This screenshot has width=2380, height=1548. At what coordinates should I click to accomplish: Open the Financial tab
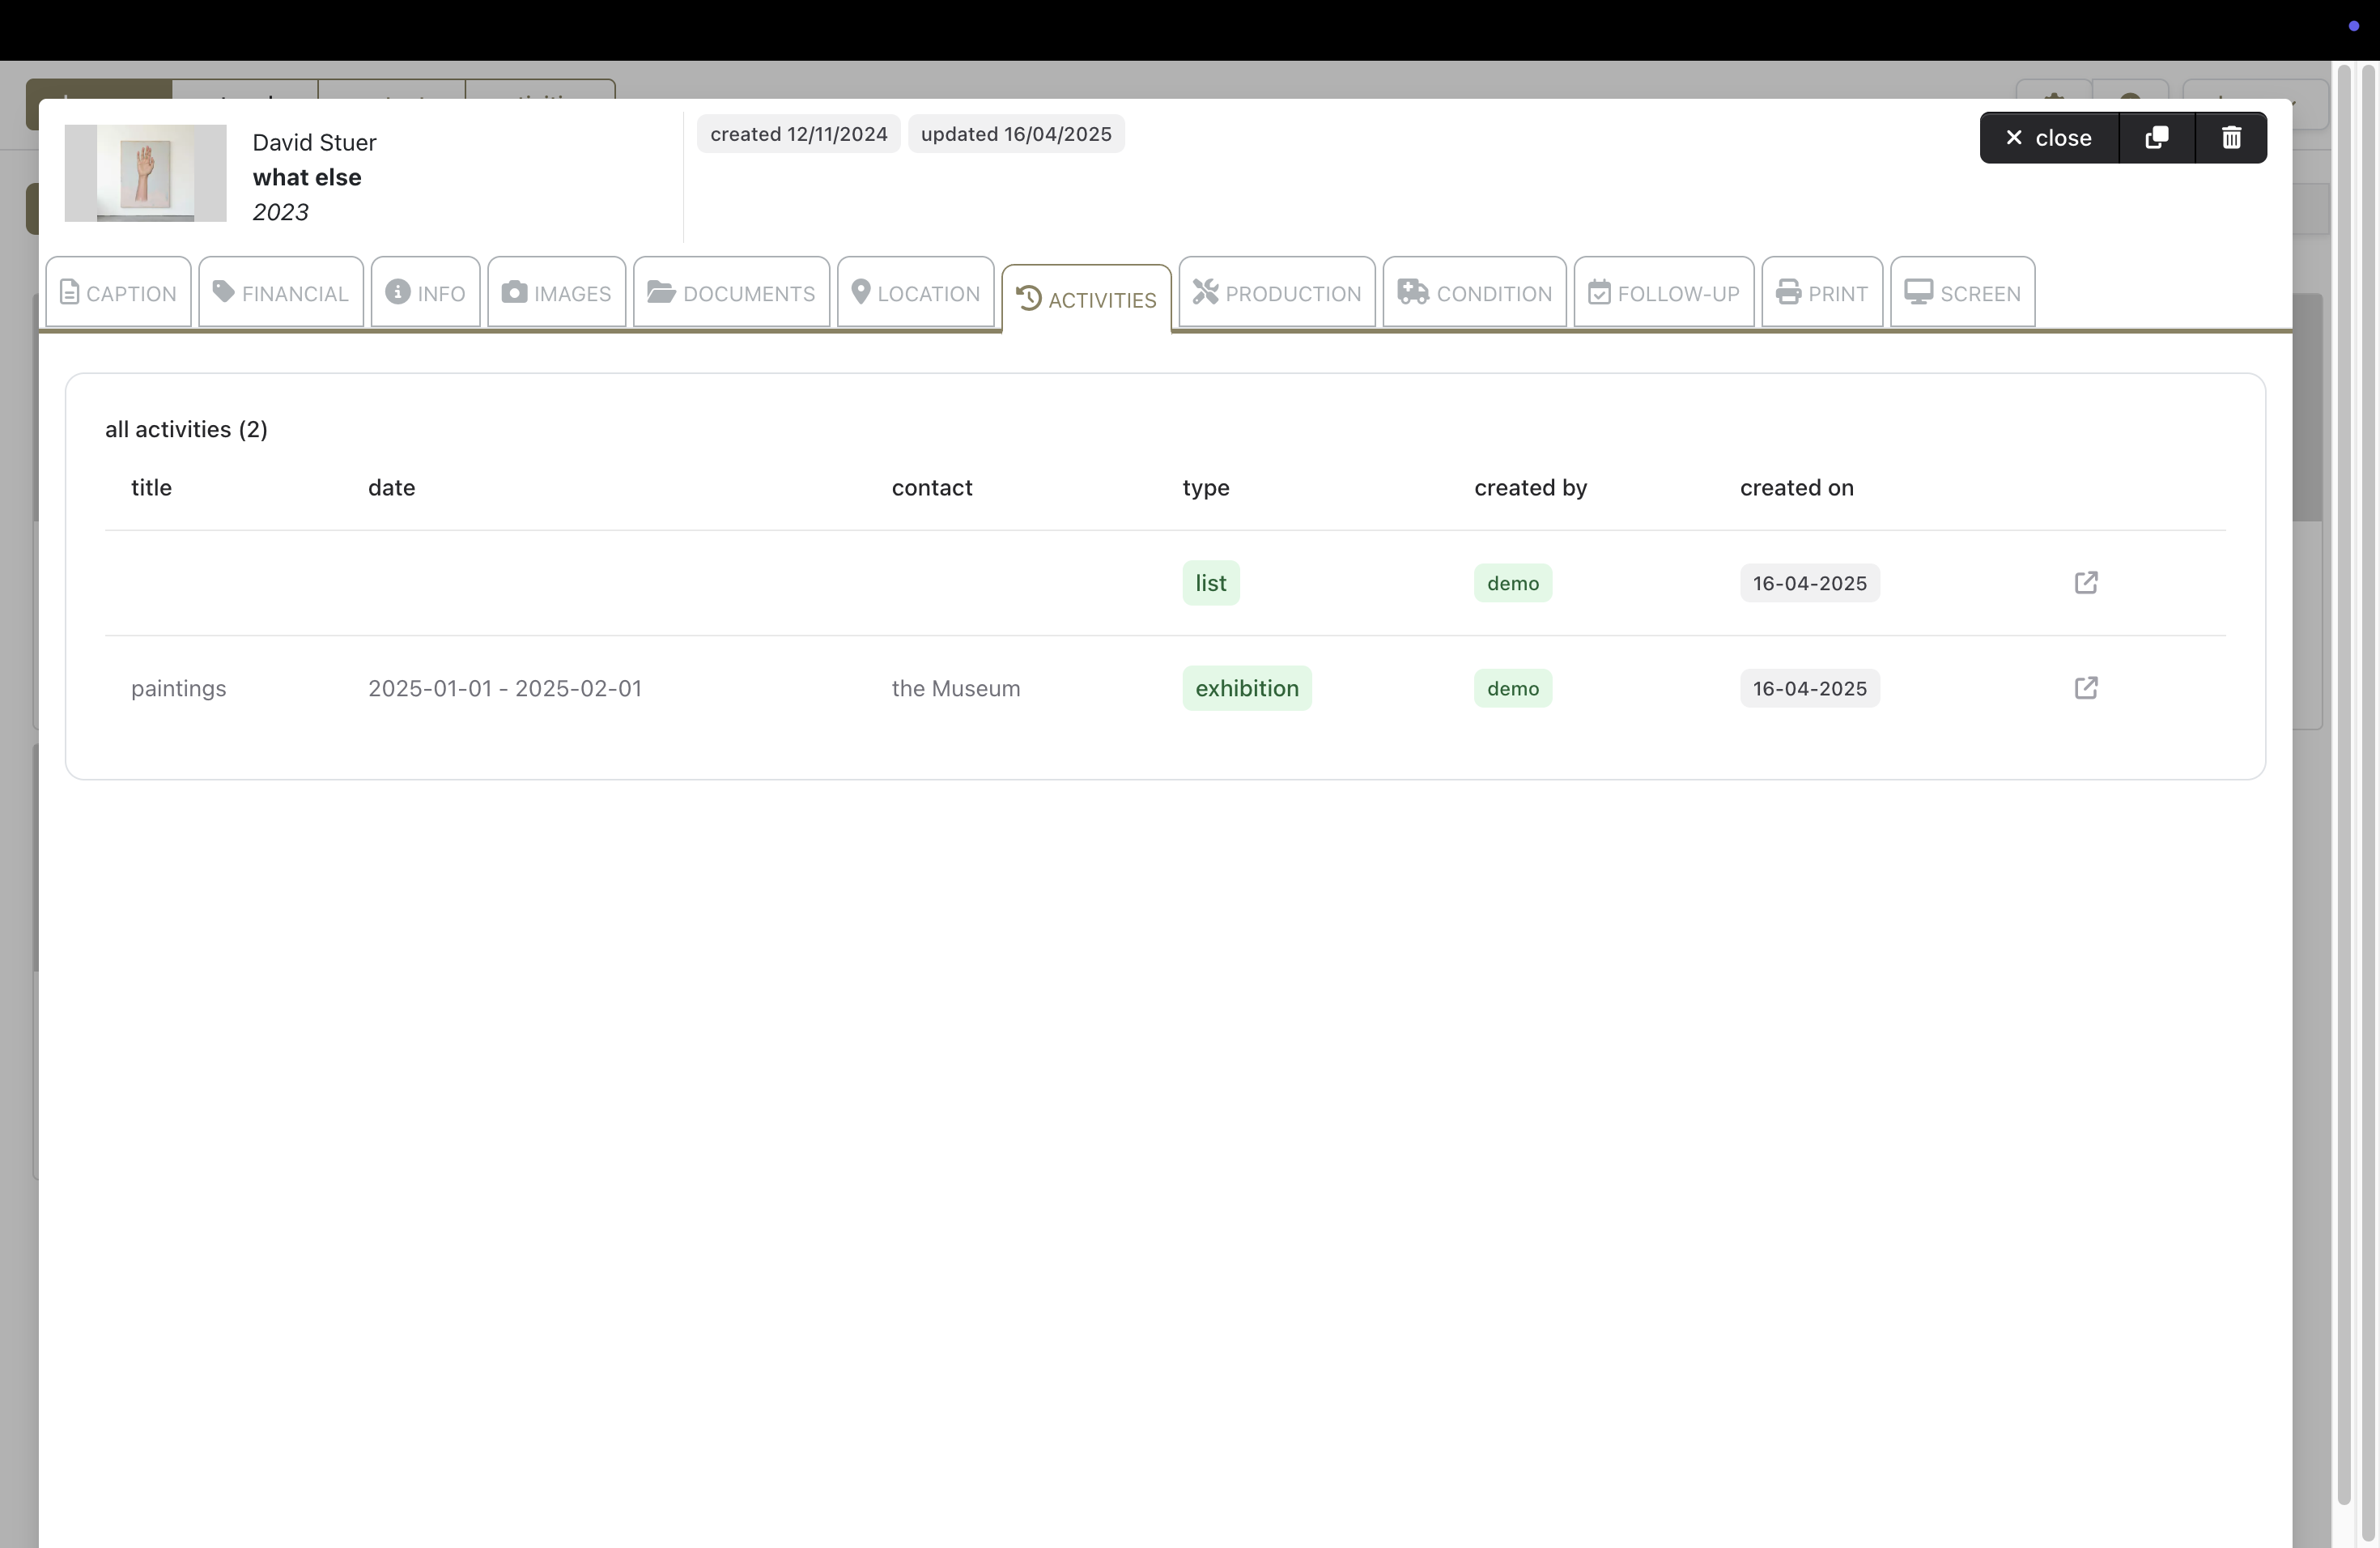[x=281, y=292]
